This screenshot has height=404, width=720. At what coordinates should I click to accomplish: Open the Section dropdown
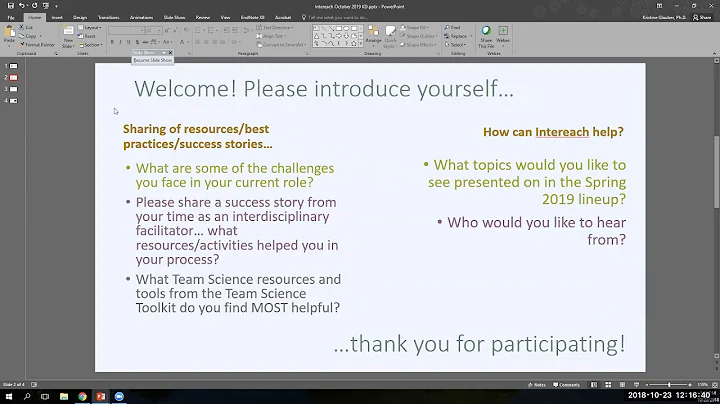[90, 45]
